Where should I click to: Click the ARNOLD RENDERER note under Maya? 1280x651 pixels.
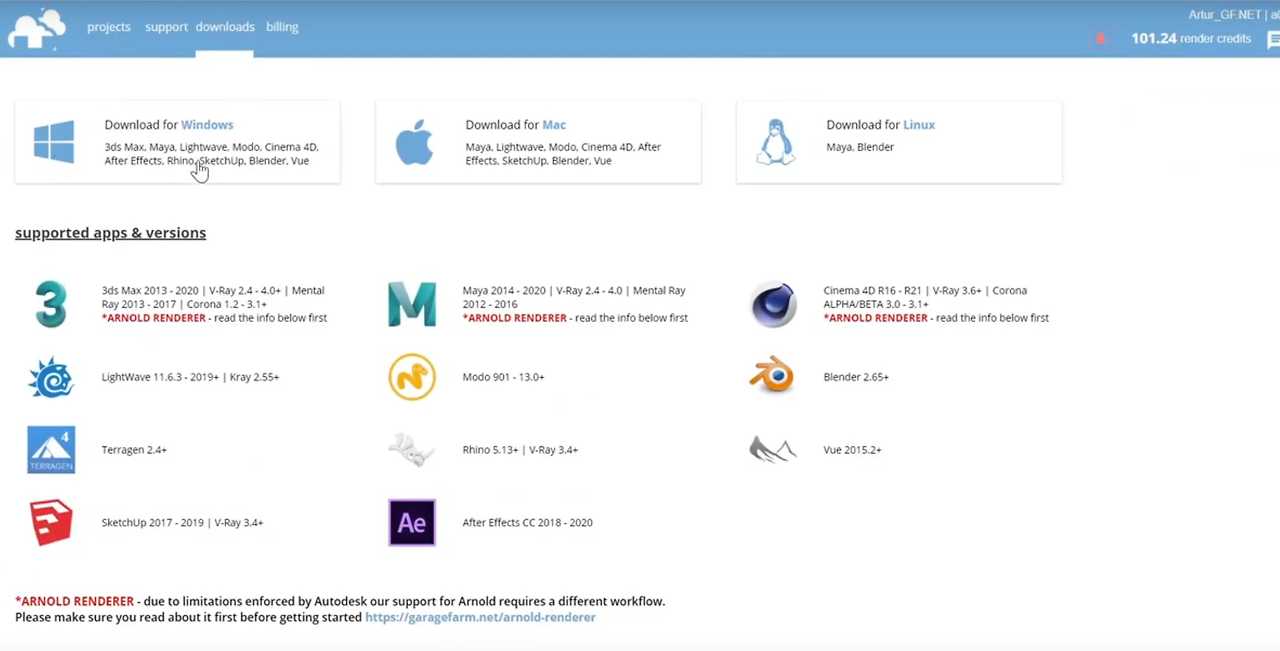[575, 318]
